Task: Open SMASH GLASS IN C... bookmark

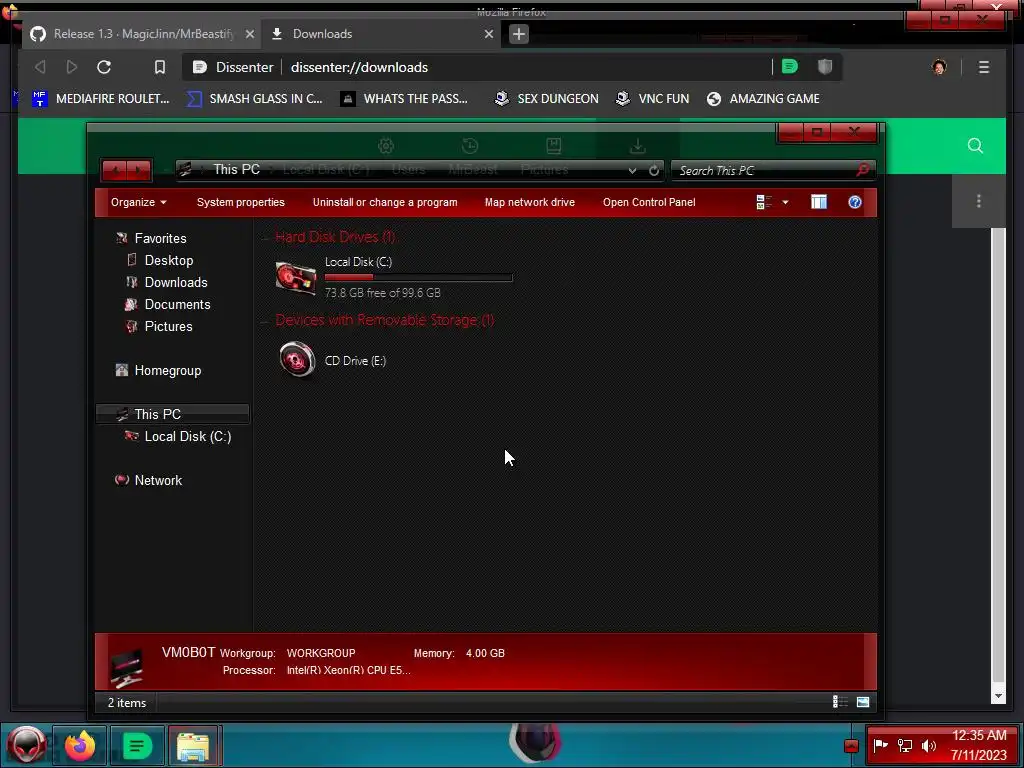Action: 255,99
